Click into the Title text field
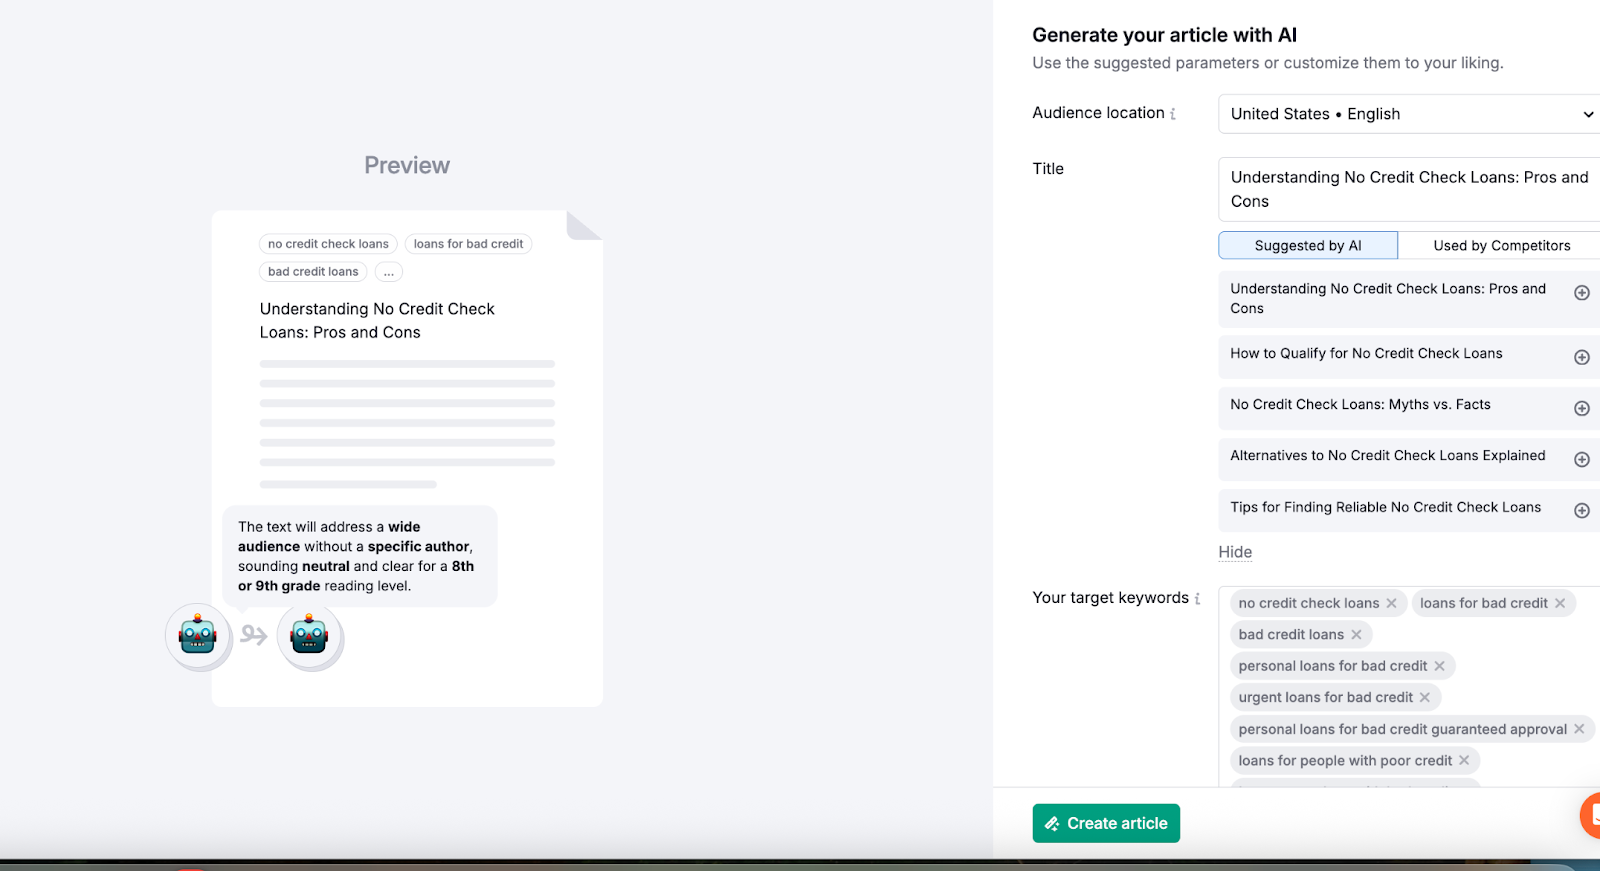 tap(1408, 189)
